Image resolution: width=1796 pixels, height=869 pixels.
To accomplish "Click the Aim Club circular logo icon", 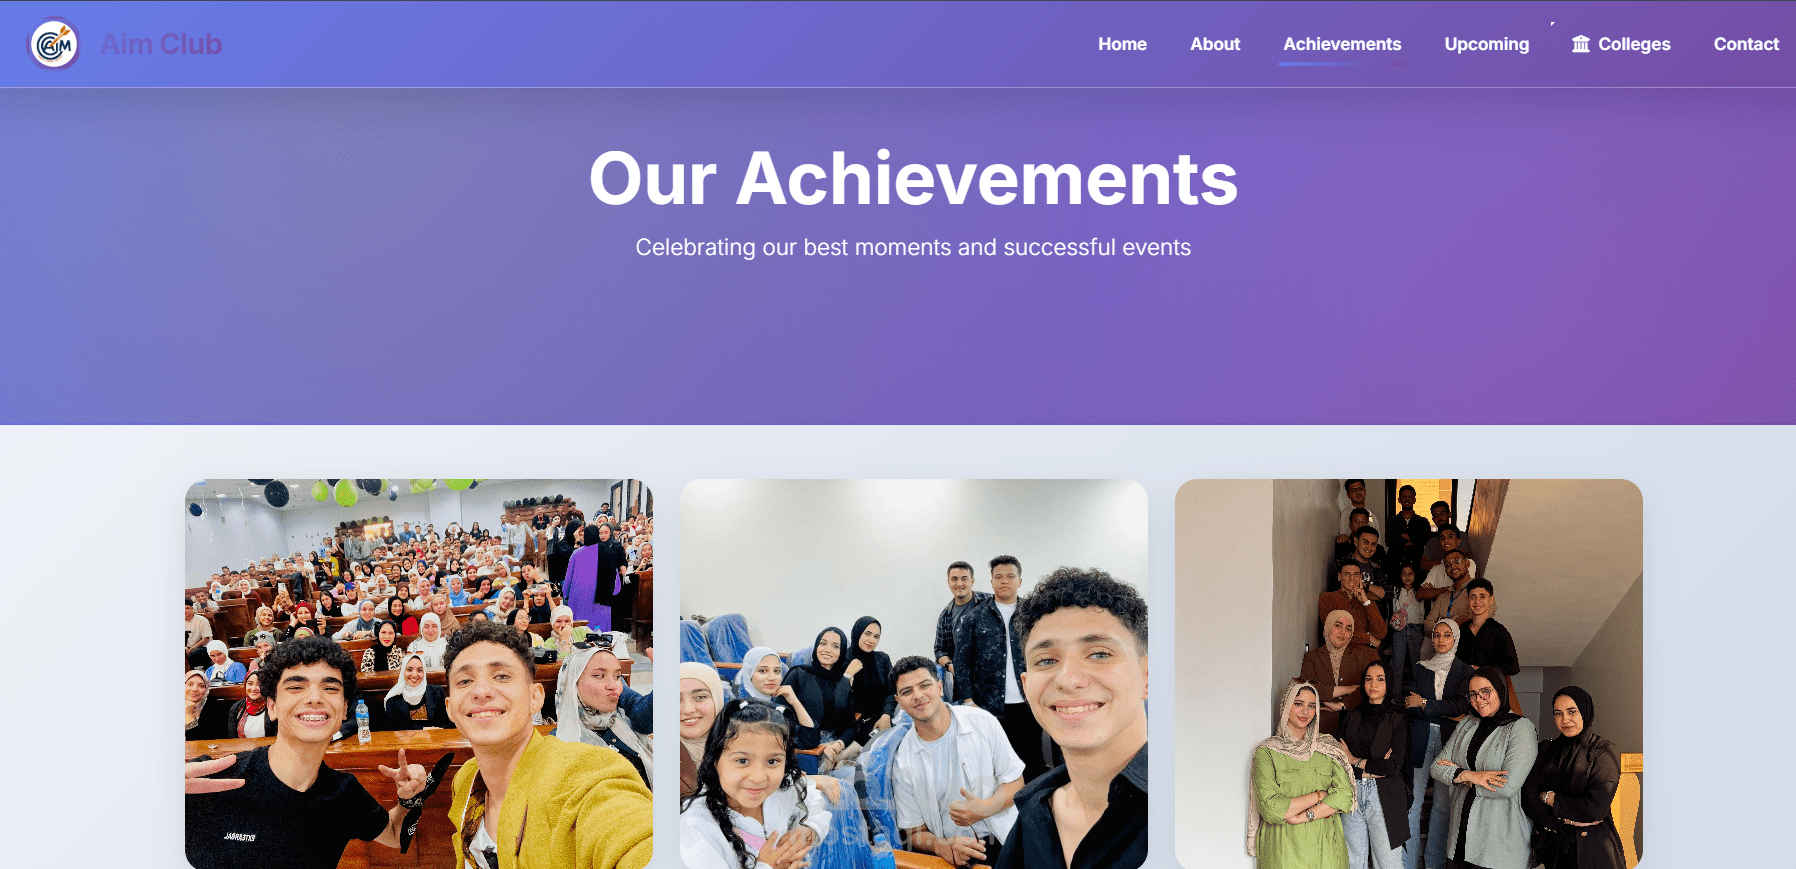I will 54,44.
